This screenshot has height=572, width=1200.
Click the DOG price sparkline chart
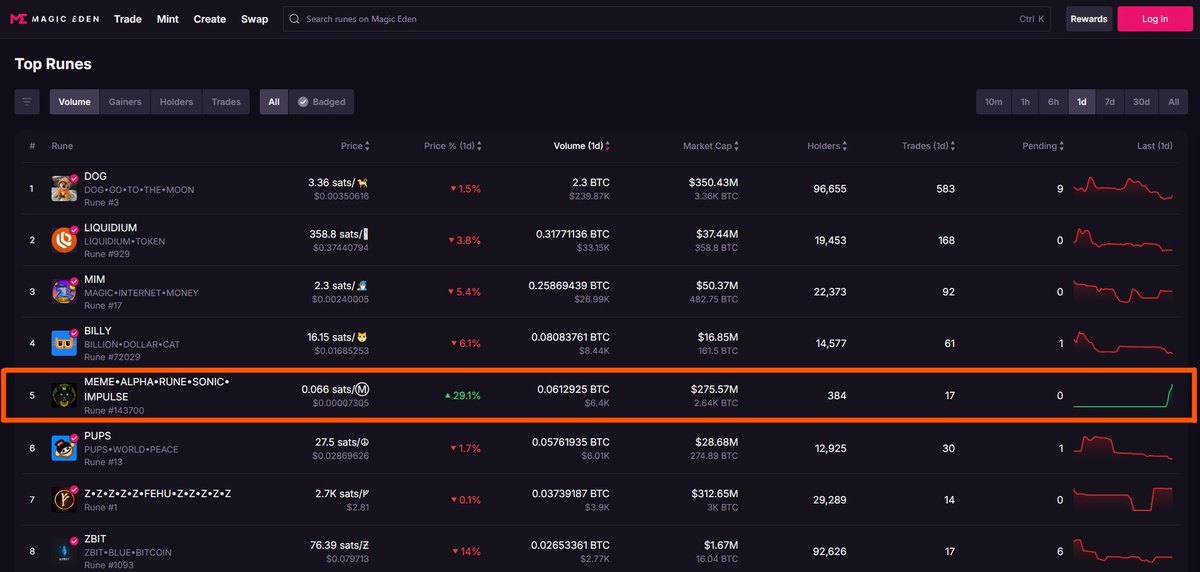point(1123,188)
